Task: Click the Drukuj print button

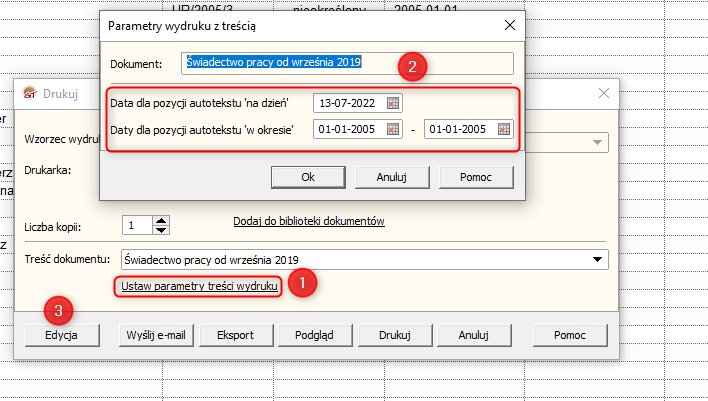Action: point(395,335)
